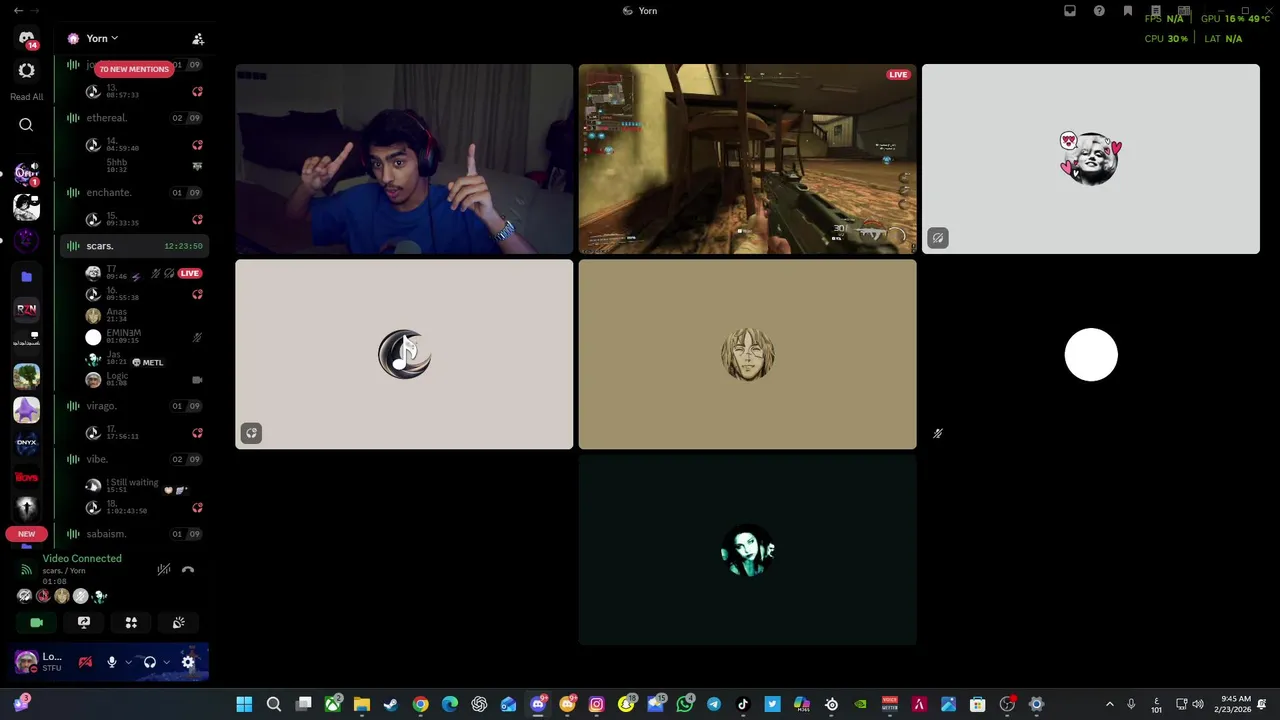Viewport: 1280px width, 720px height.
Task: Launch an activity from voice panel
Action: [131, 623]
